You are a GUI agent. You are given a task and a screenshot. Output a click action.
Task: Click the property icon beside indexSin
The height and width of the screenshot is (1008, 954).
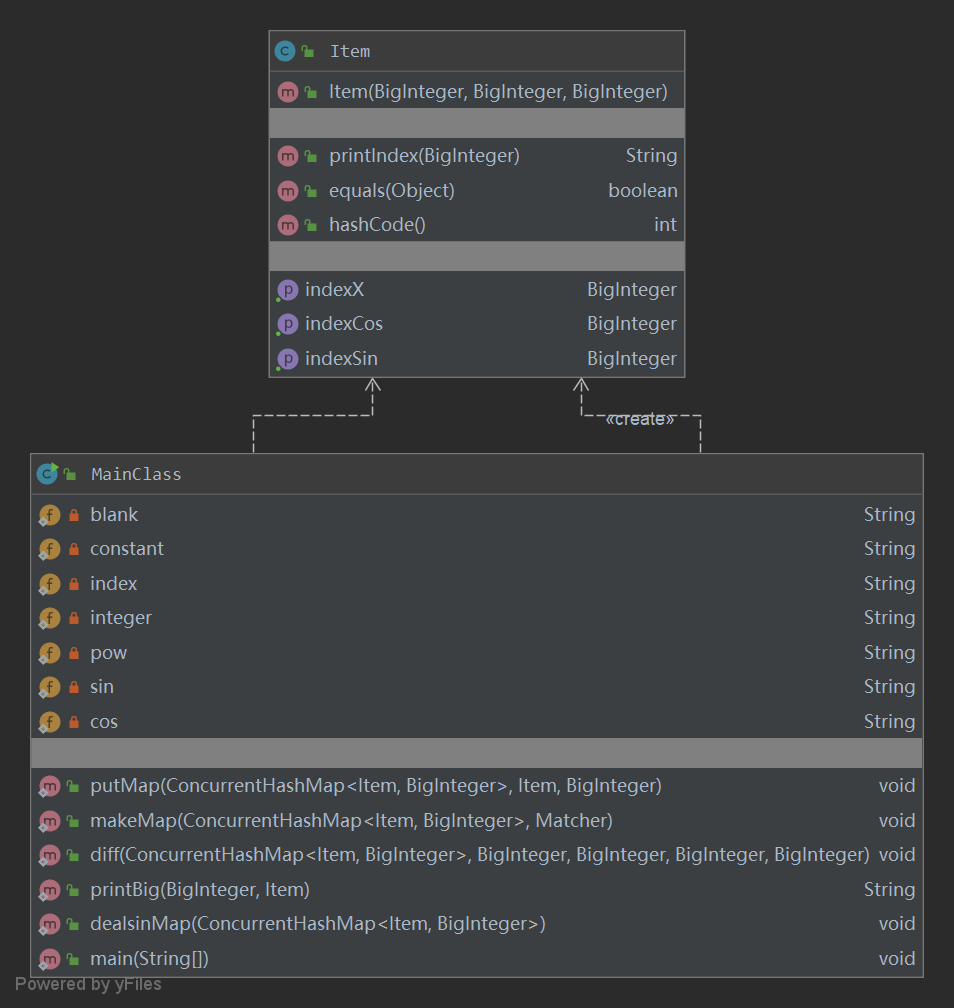pos(288,359)
